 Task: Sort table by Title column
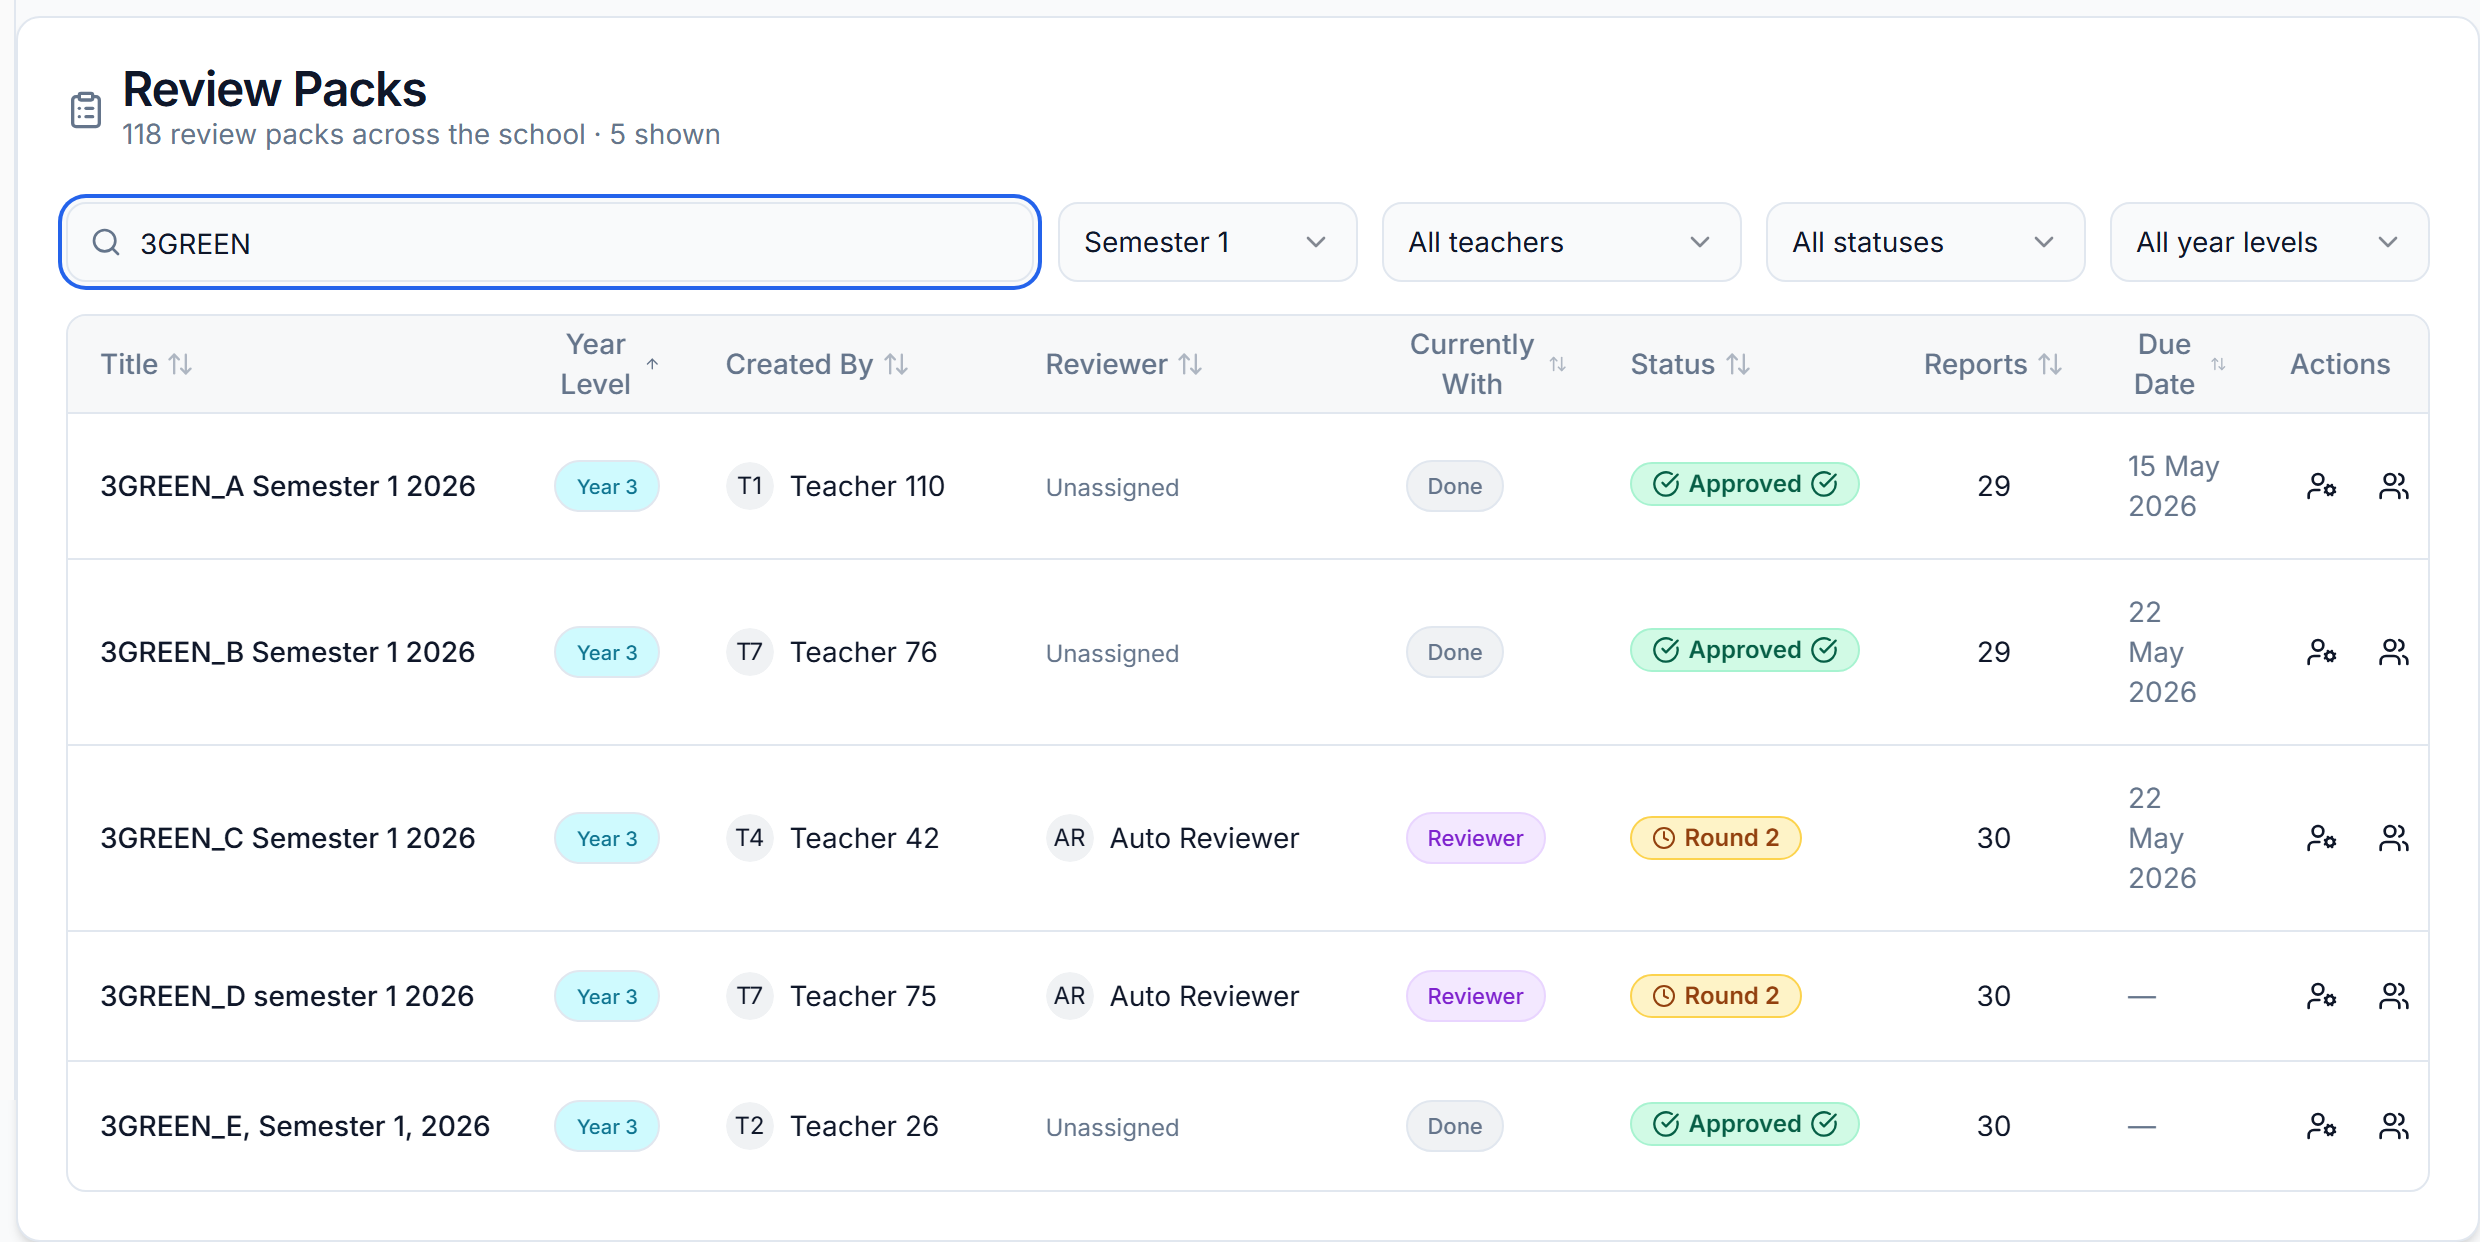pos(146,364)
